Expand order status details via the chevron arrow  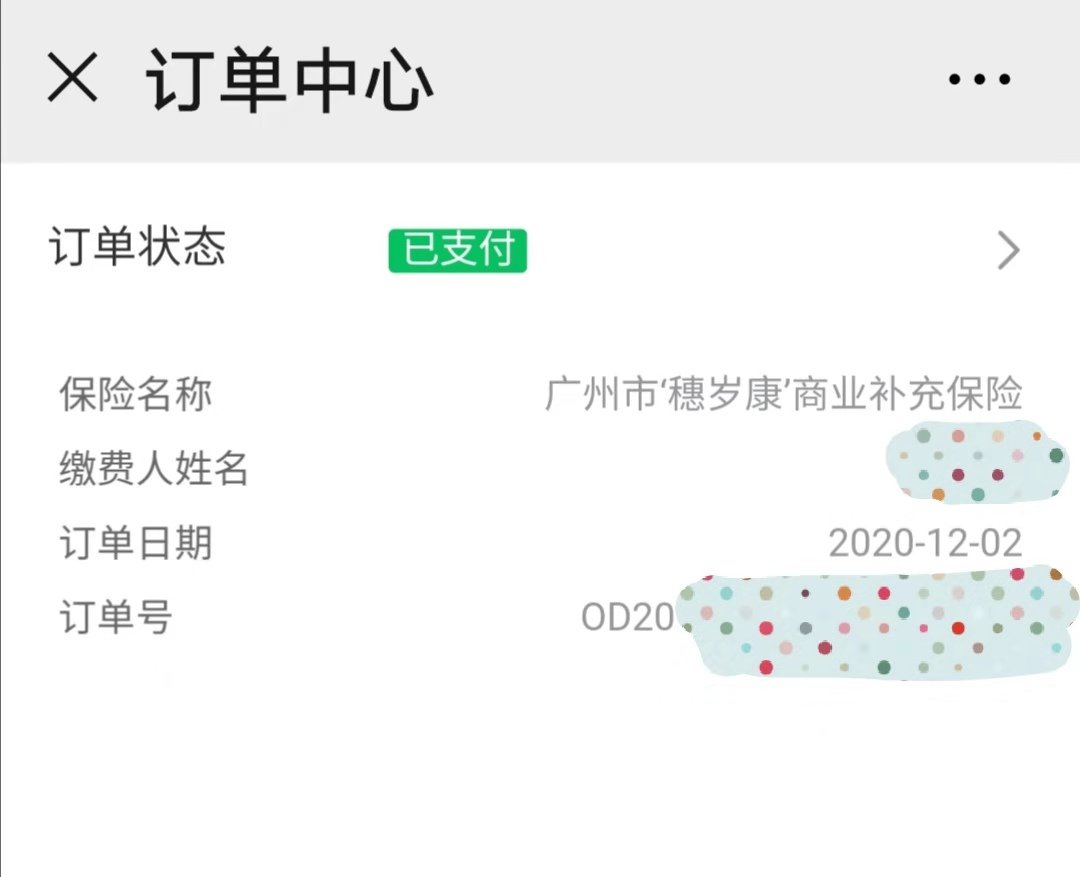(1008, 251)
